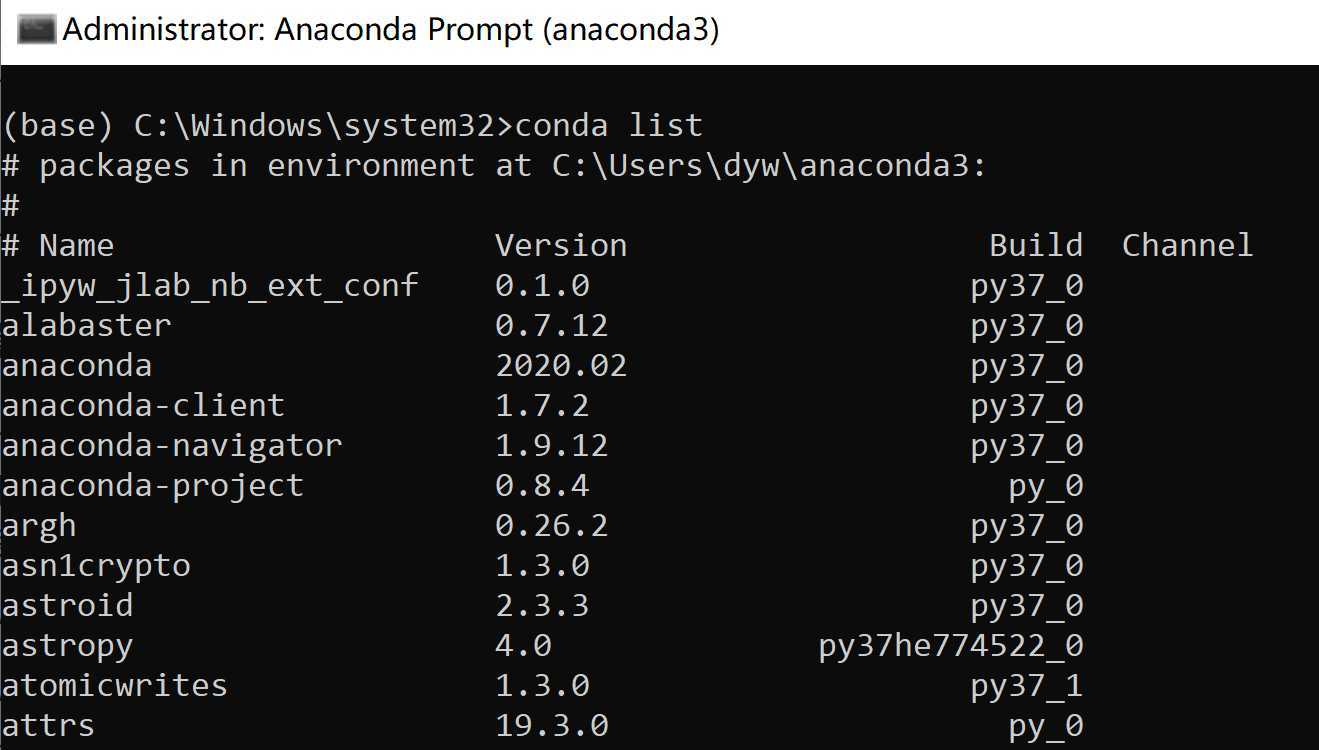The height and width of the screenshot is (750, 1319).
Task: Click the 'anaconda-client' package name
Action: click(143, 405)
